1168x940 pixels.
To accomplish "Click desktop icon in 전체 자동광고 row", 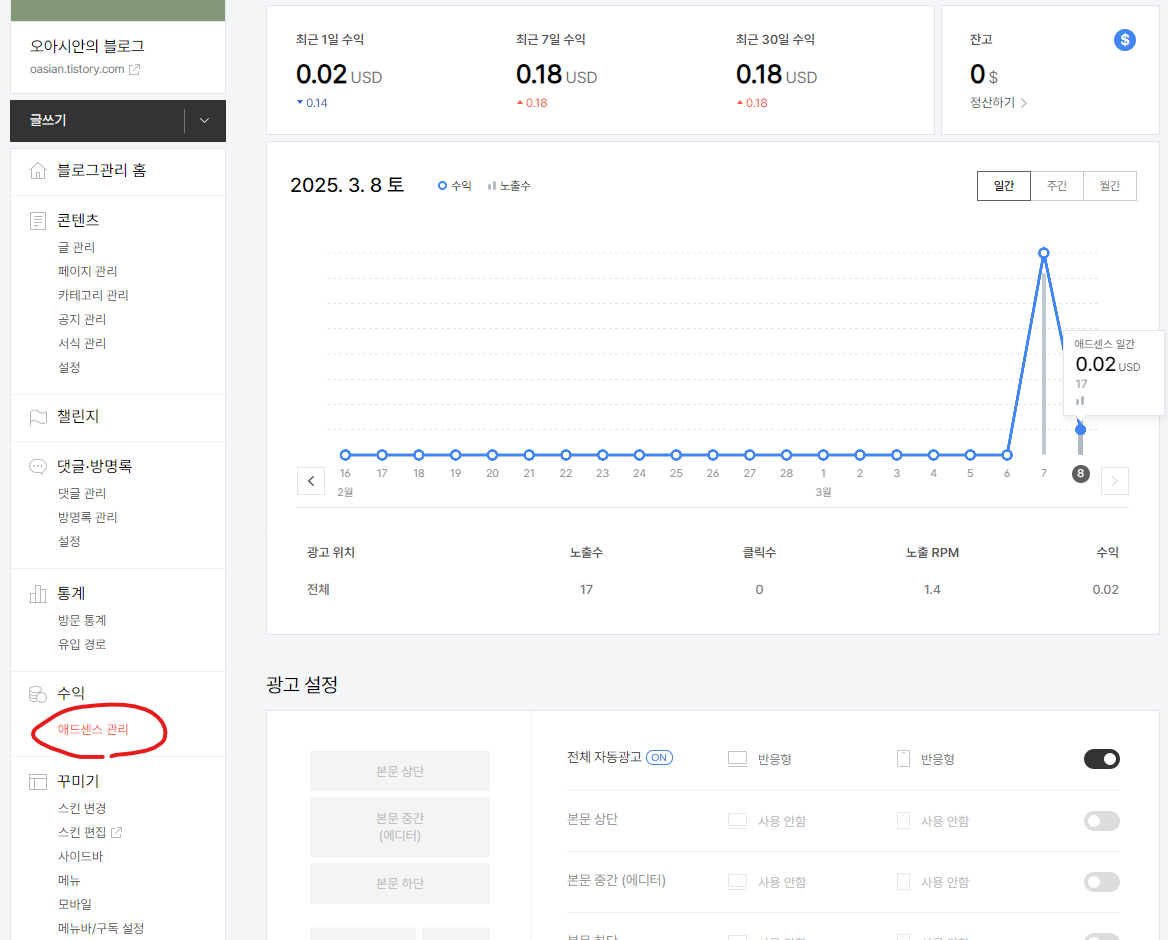I will pos(737,759).
